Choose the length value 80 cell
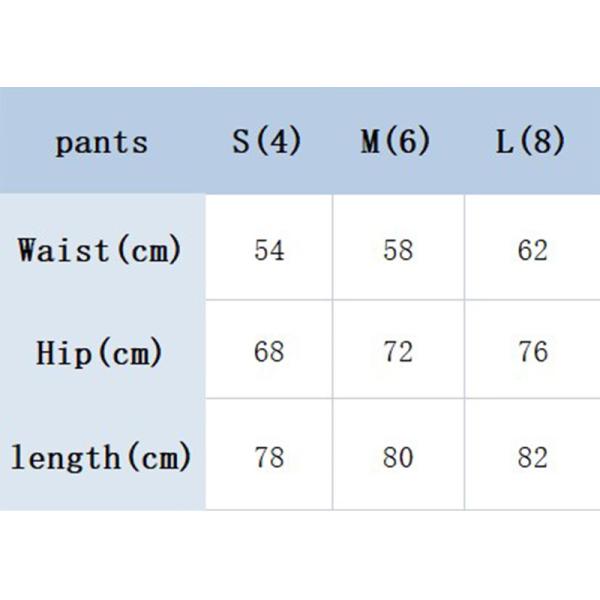Screen dimensions: 600x600 pyautogui.click(x=398, y=458)
